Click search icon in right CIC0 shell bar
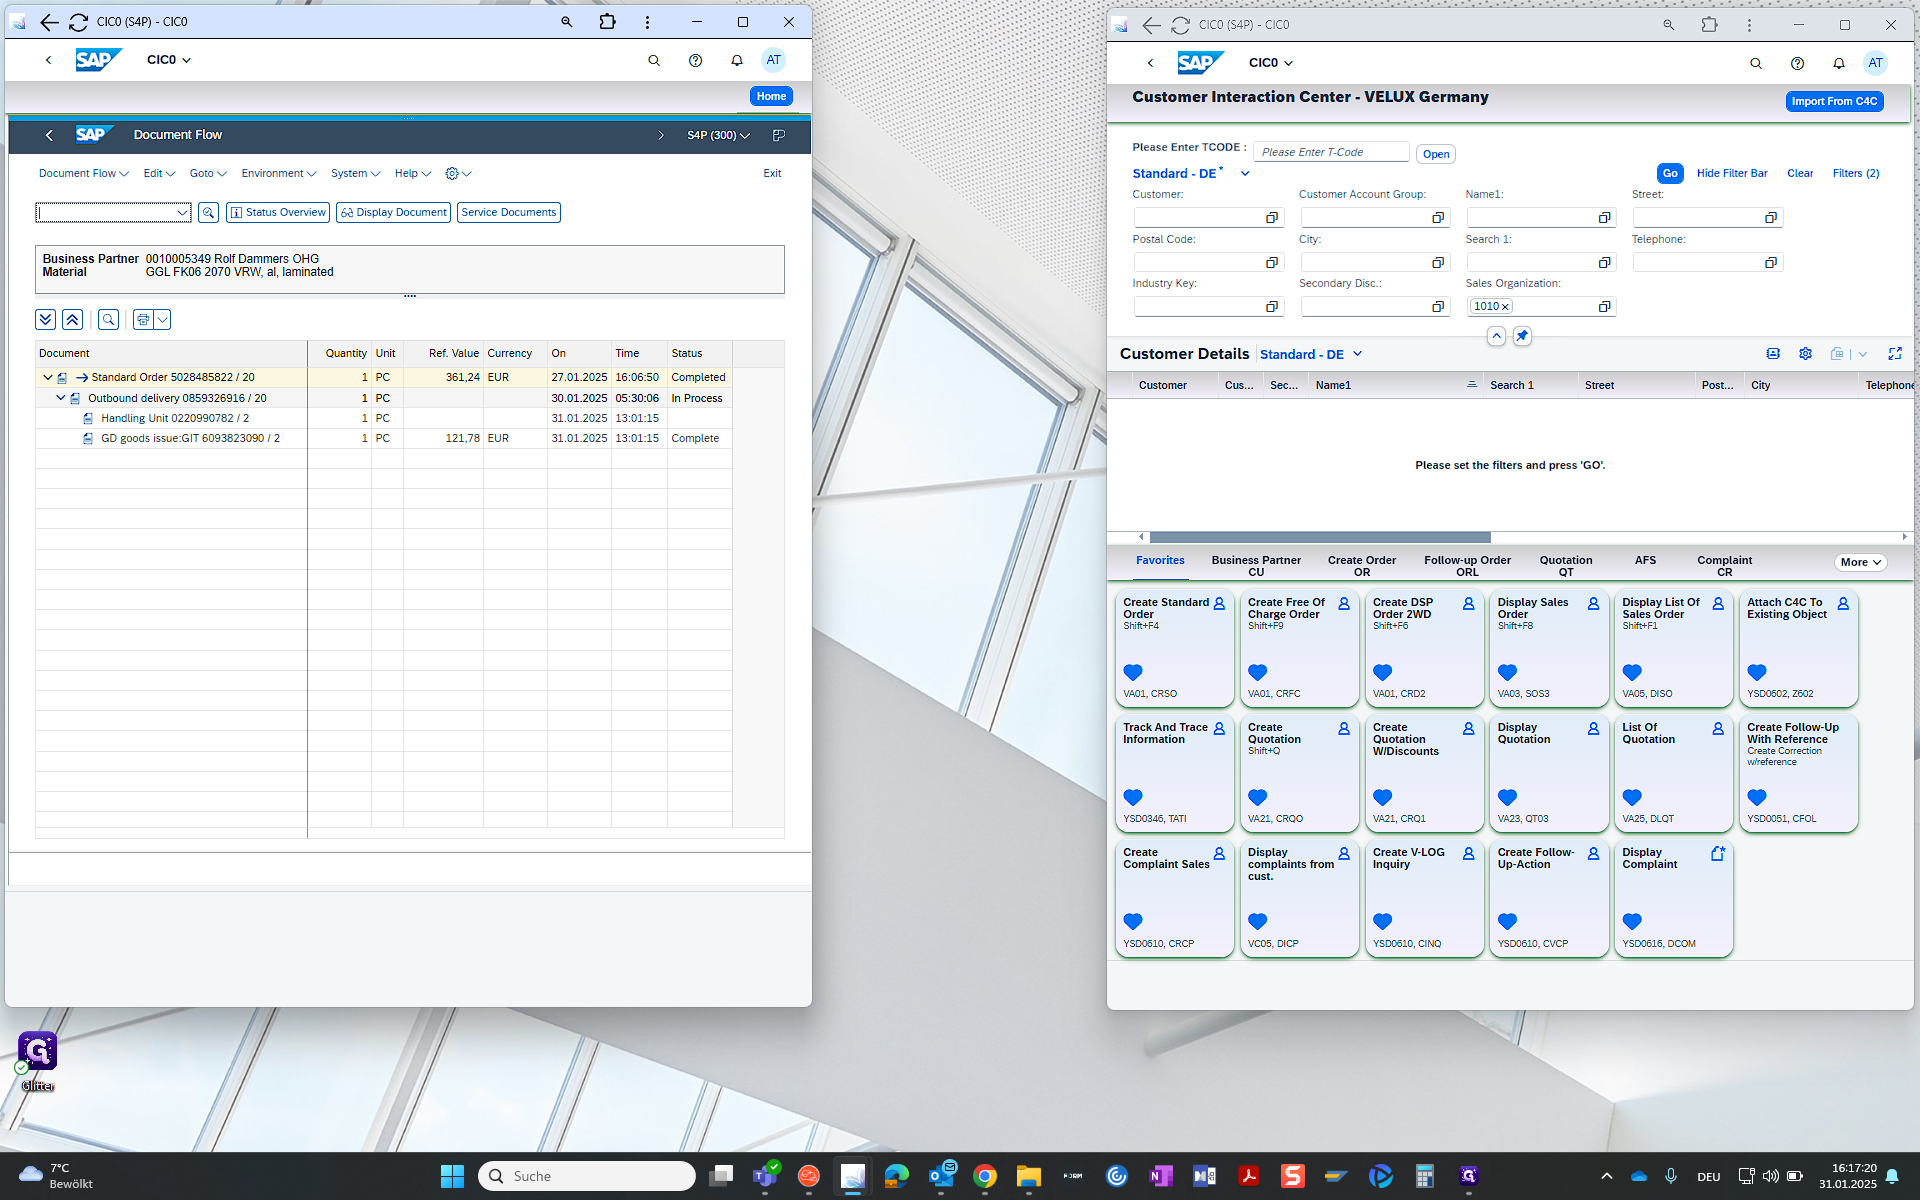 1756,64
